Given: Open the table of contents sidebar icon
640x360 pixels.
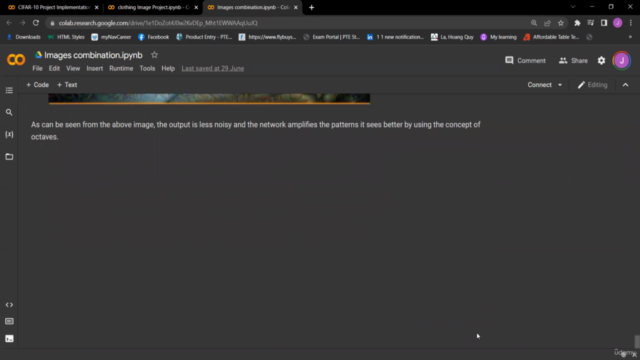Looking at the screenshot, I should (9, 90).
